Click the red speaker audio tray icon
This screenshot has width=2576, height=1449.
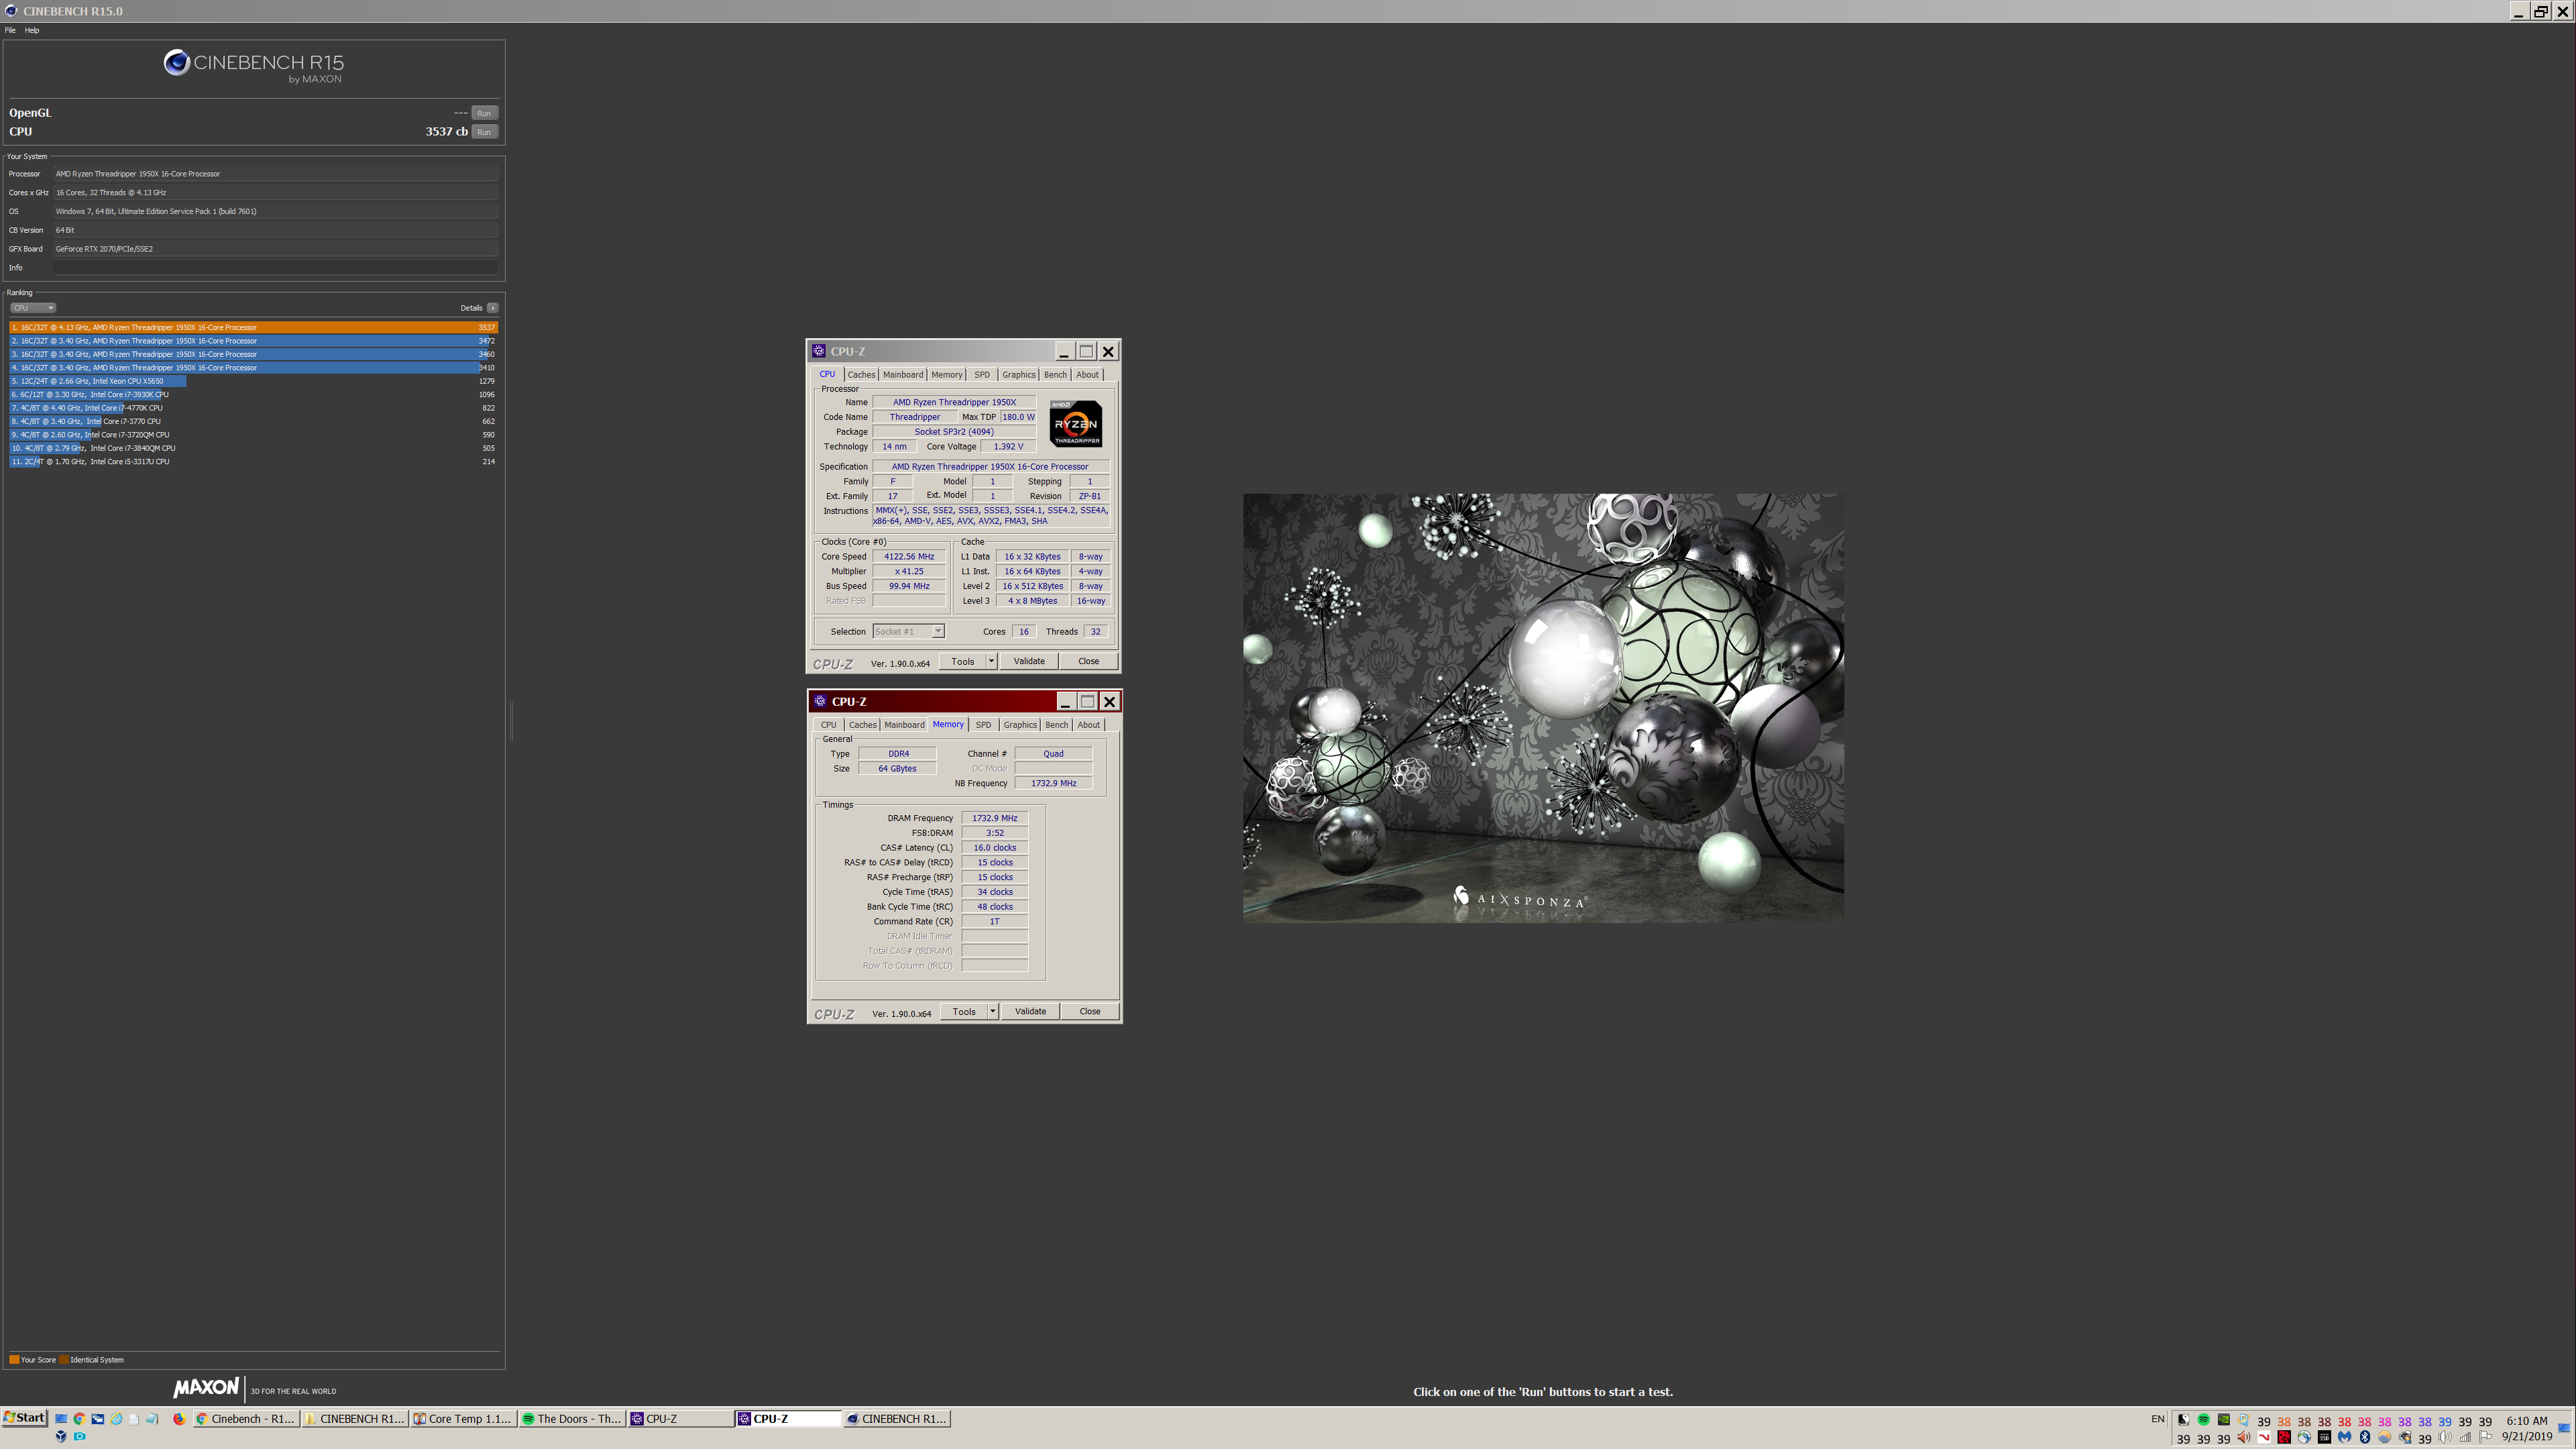(2244, 1437)
